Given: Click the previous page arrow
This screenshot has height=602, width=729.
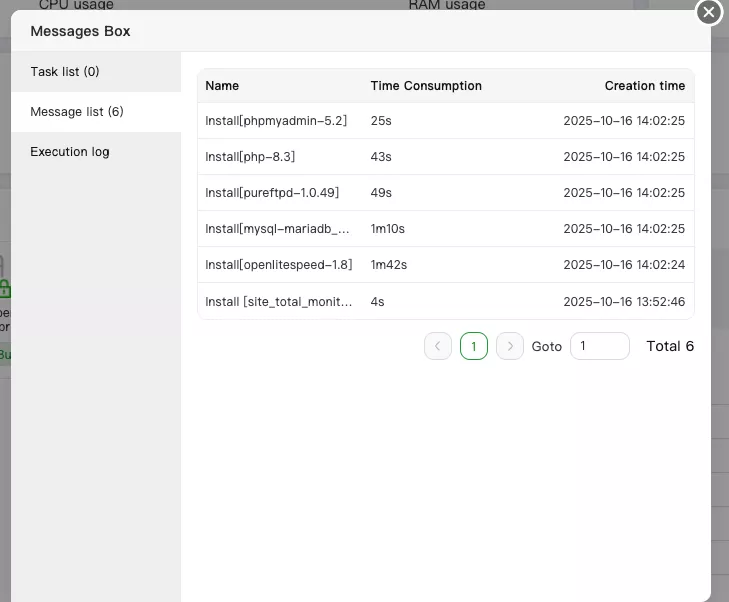Looking at the screenshot, I should click(438, 346).
